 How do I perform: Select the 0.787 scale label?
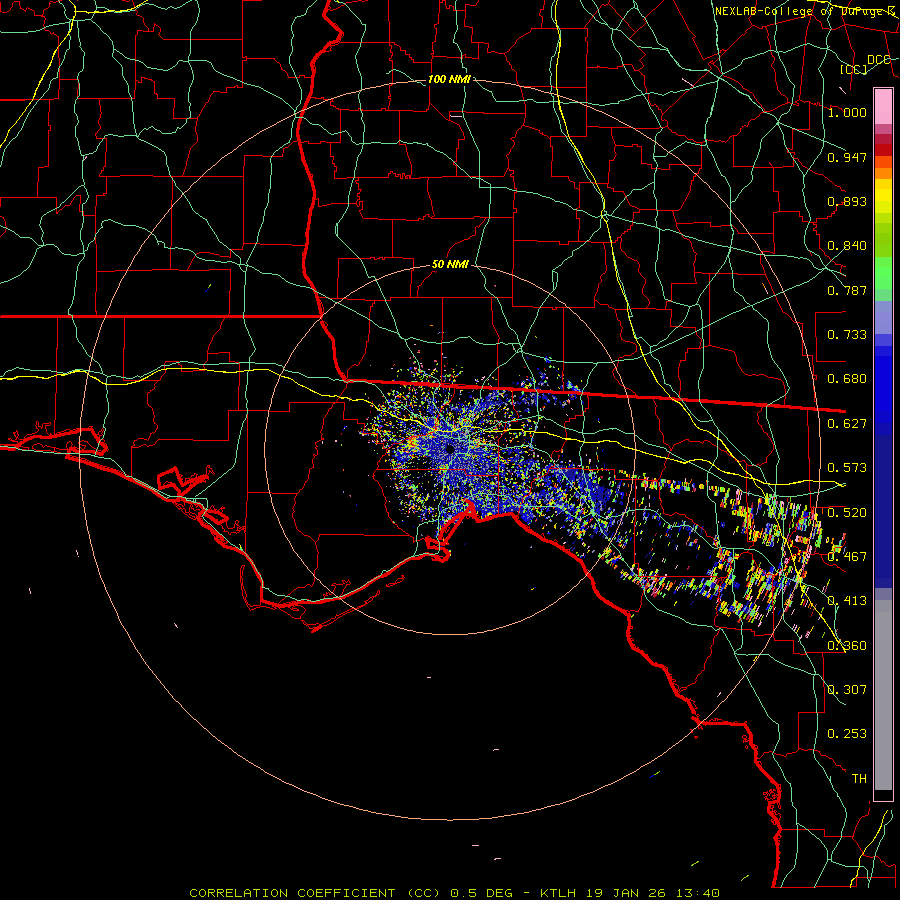point(847,290)
